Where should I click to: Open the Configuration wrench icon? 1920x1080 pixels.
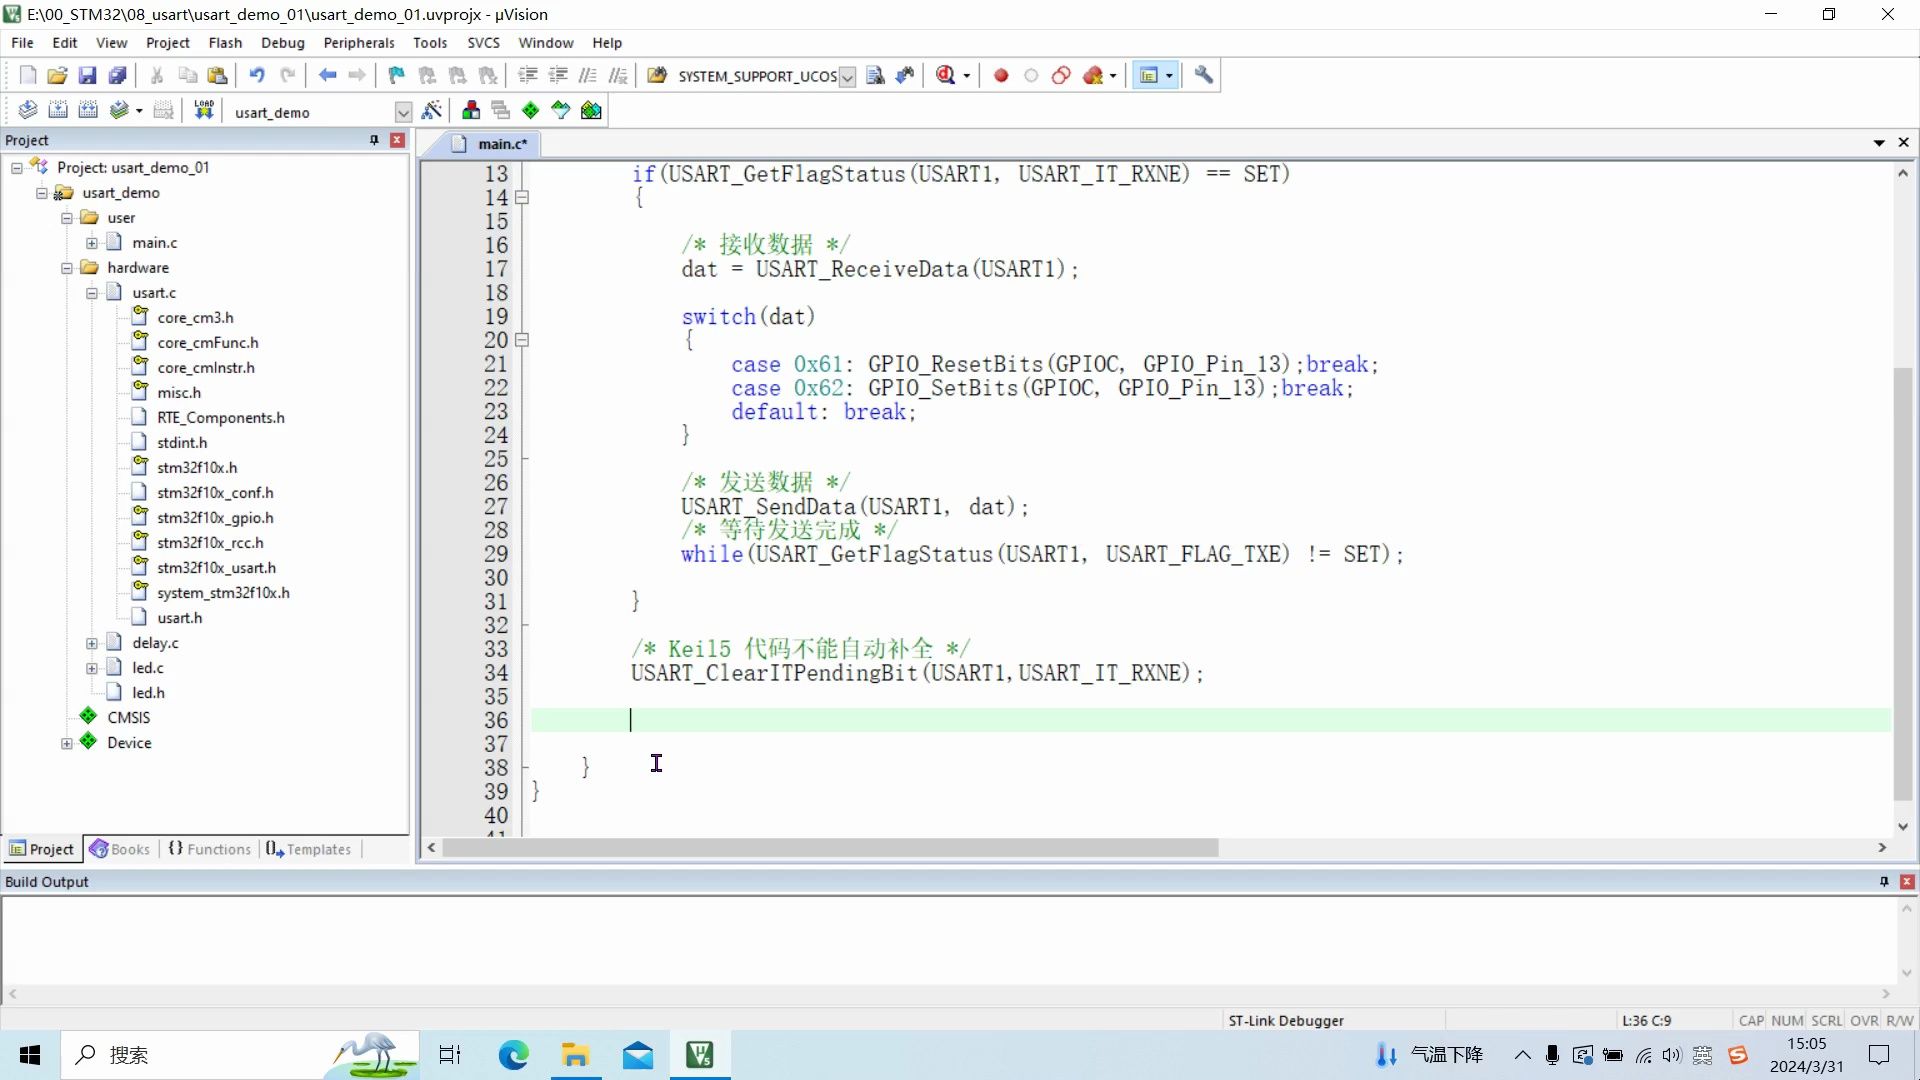(x=1204, y=75)
